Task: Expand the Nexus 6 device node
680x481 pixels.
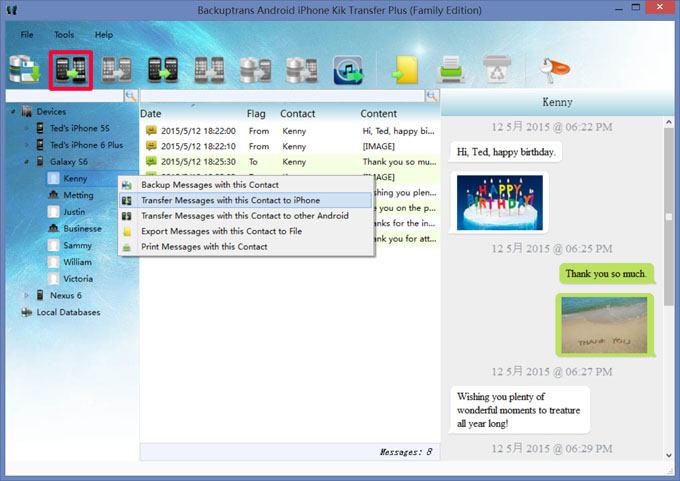Action: click(27, 296)
